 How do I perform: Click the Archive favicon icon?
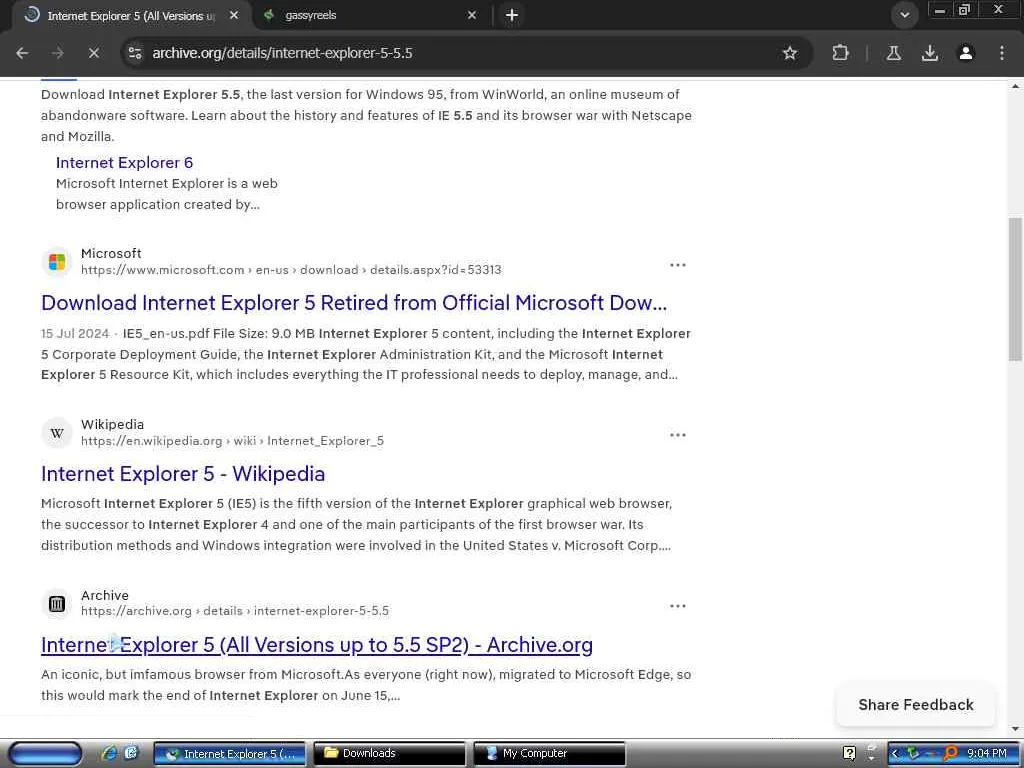tap(57, 603)
